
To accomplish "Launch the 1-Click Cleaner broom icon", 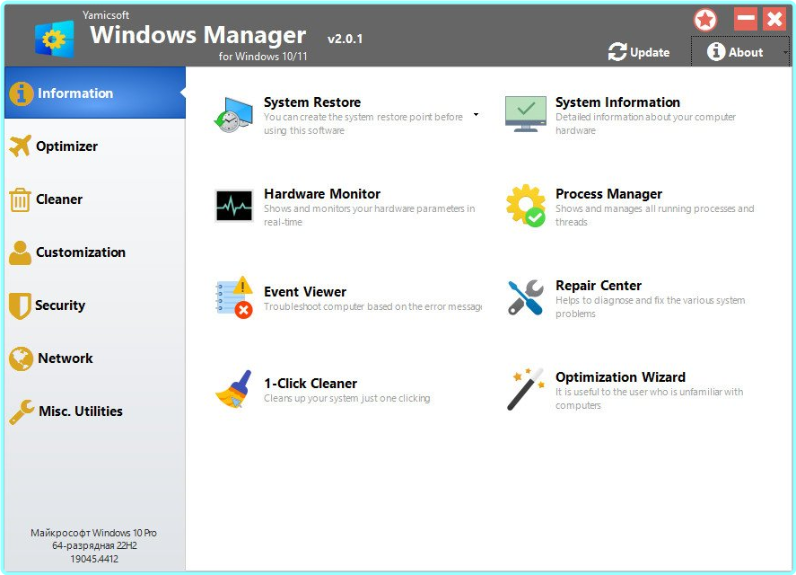I will tap(234, 390).
